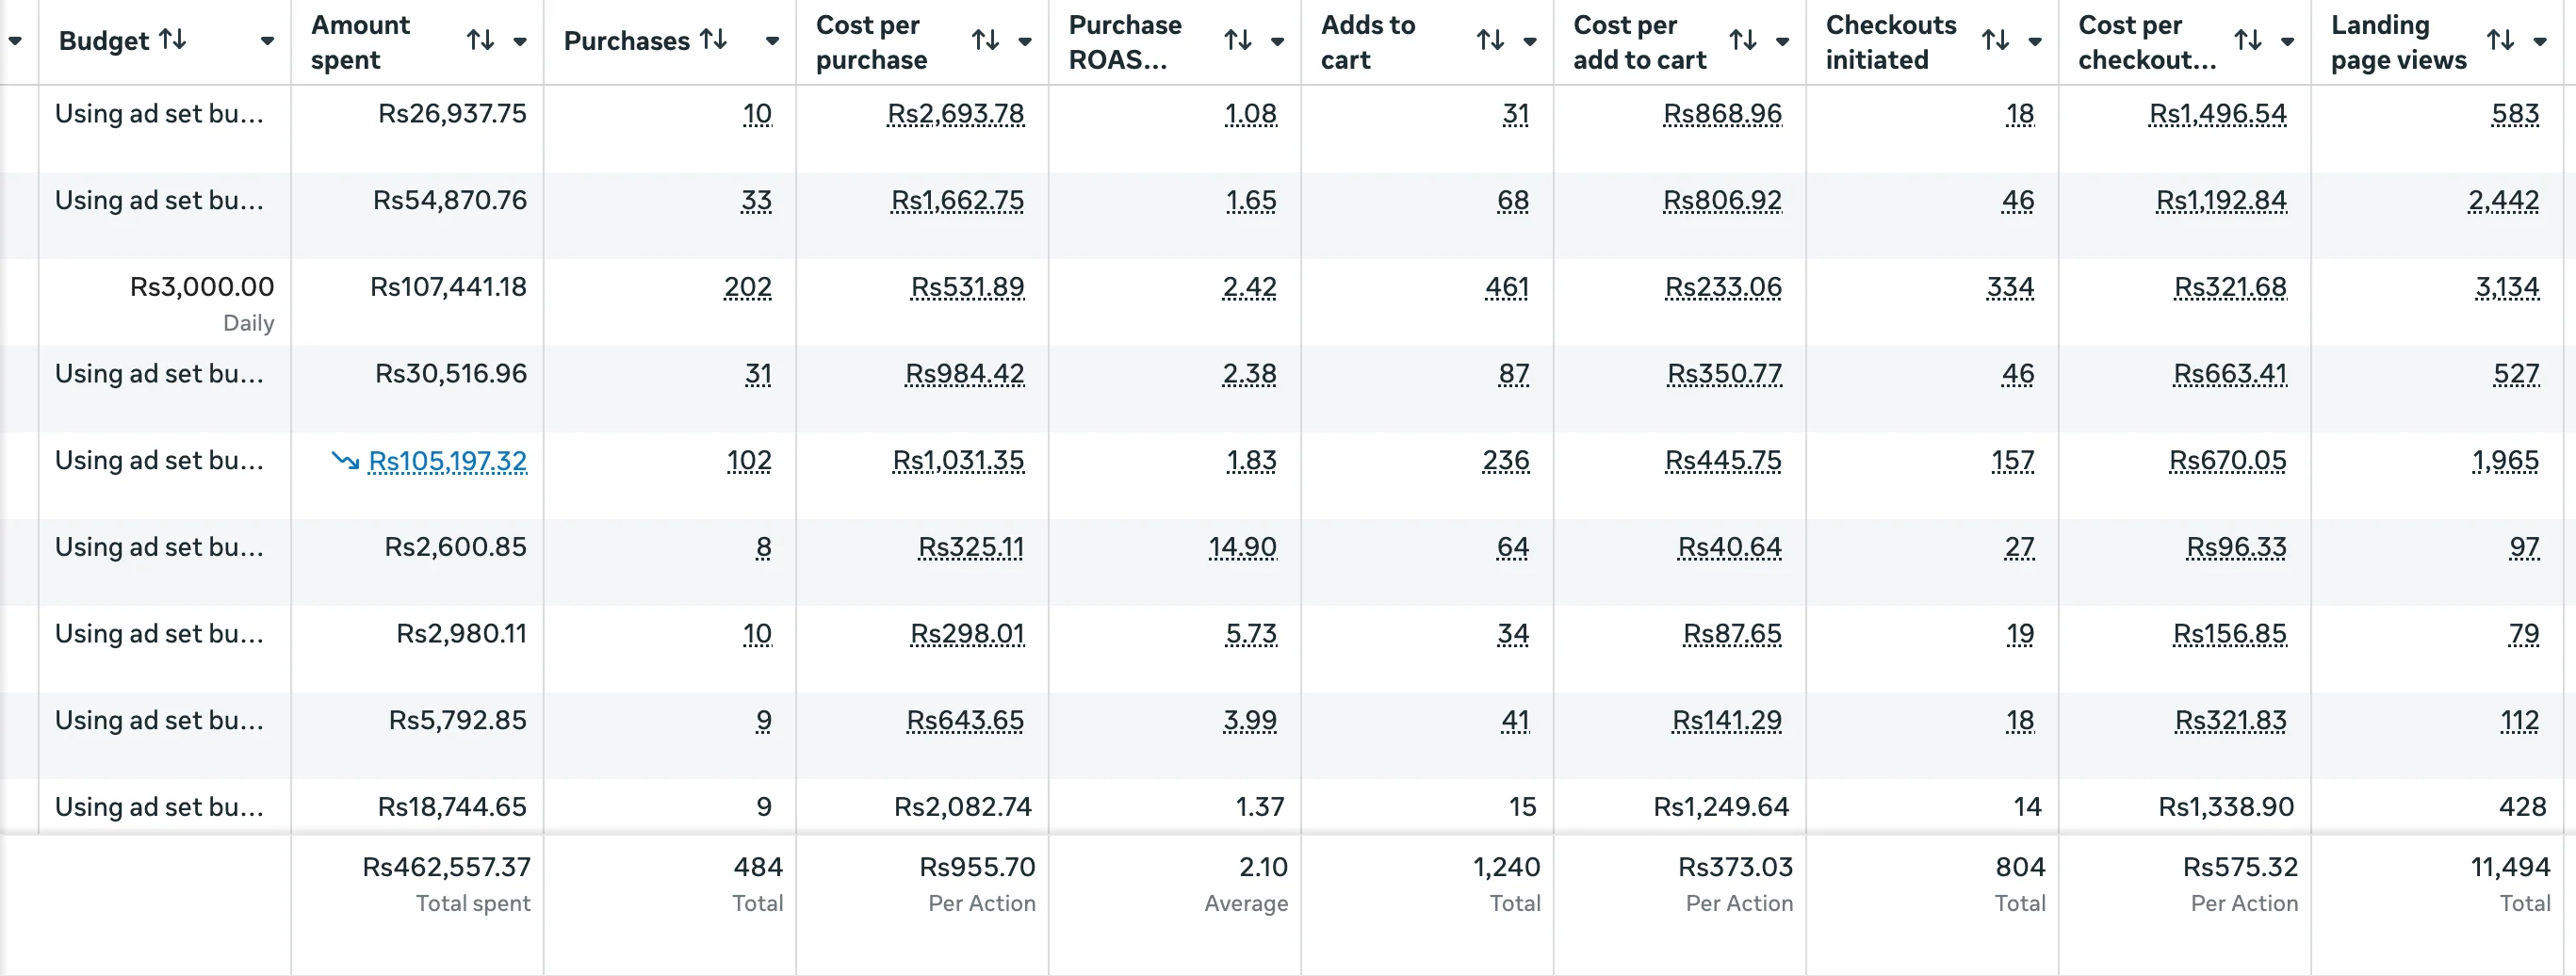Open the Amount spent column dropdown
The width and height of the screenshot is (2576, 976).
point(520,42)
